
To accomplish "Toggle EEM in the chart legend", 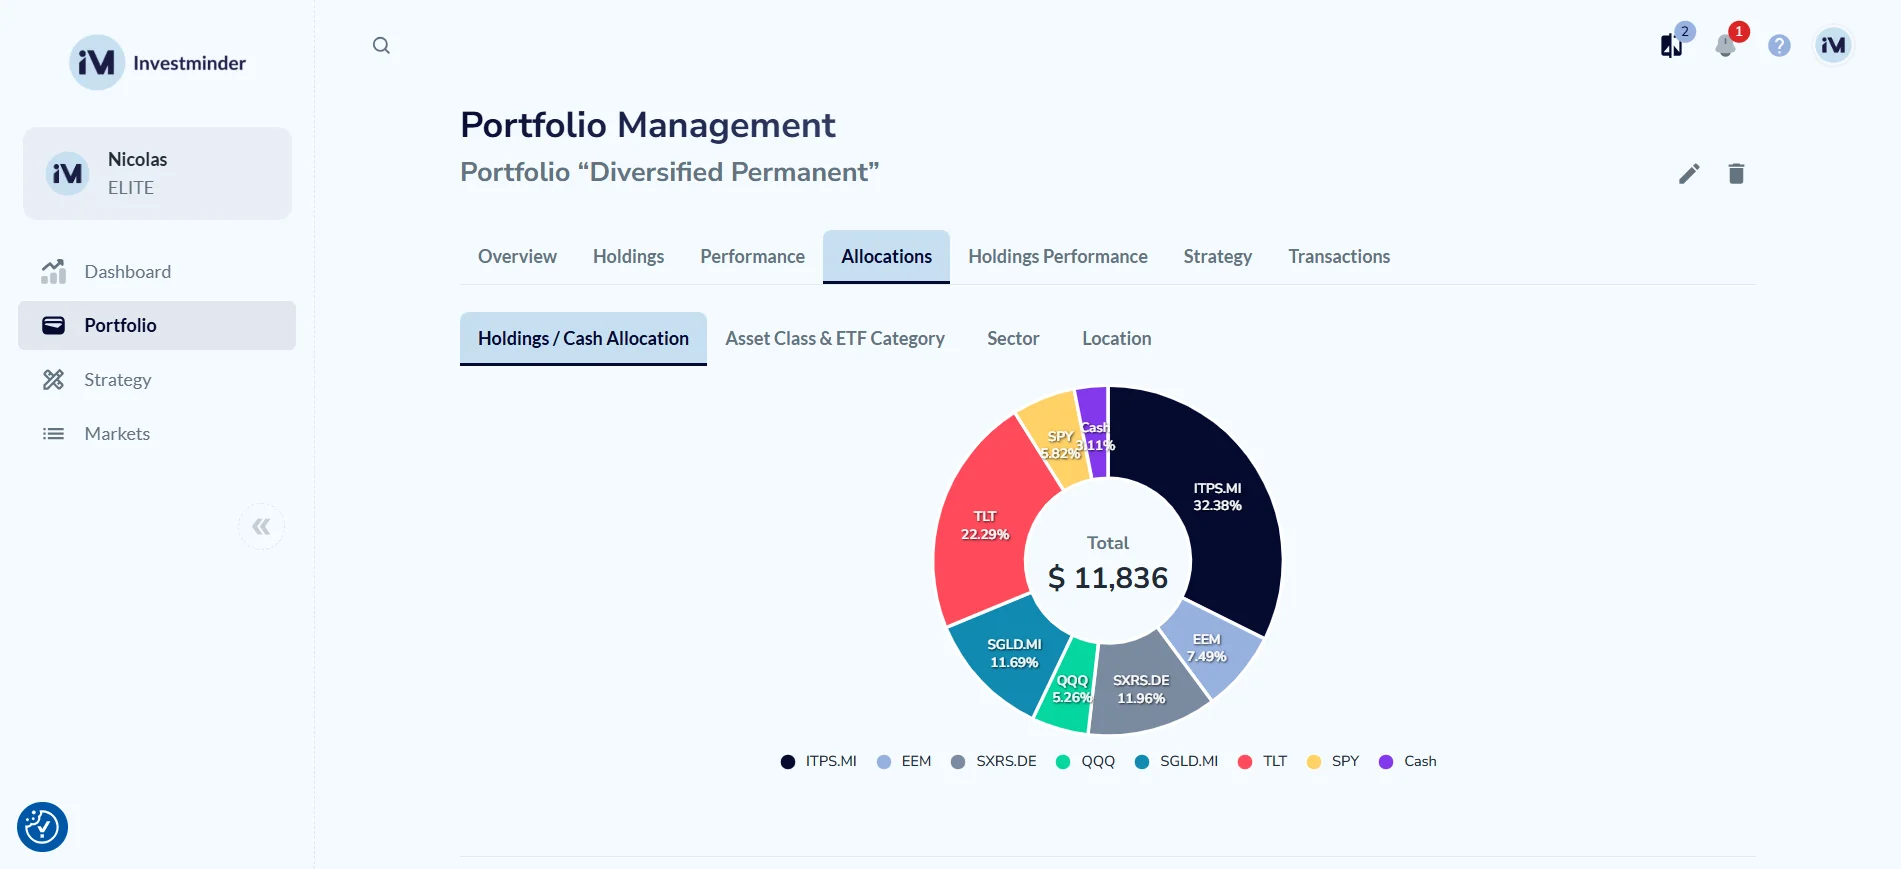I will click(x=904, y=762).
